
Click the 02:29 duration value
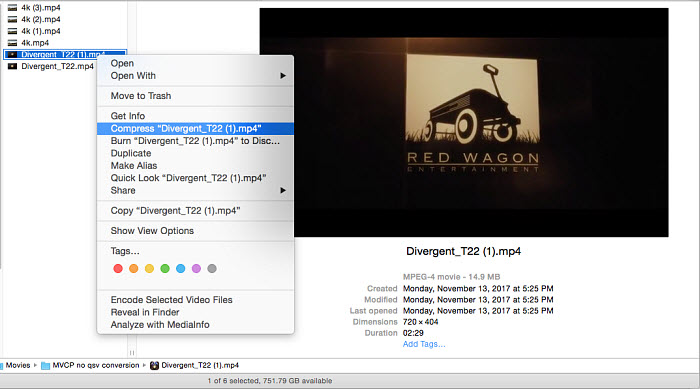click(x=413, y=333)
